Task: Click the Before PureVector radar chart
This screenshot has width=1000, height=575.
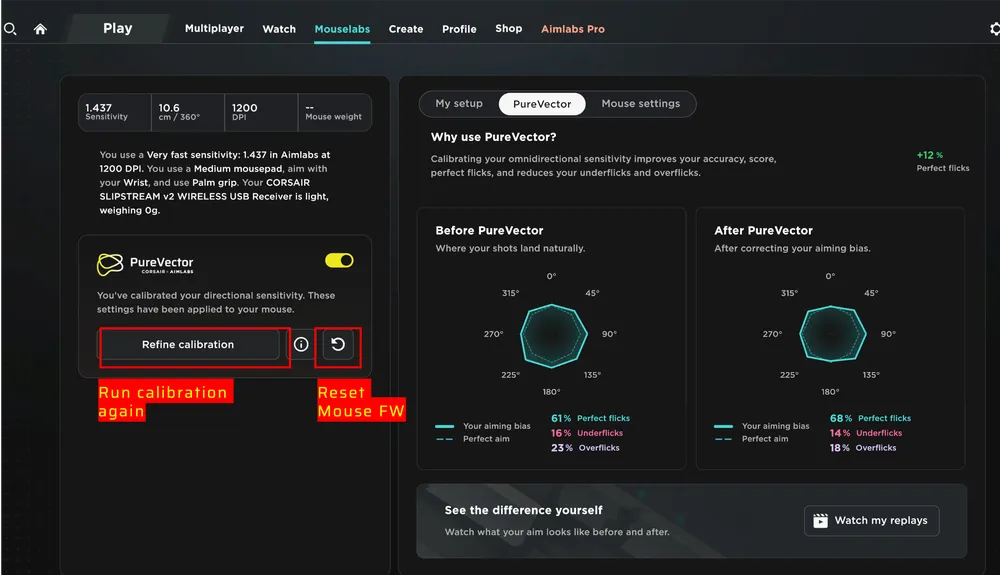Action: (552, 335)
